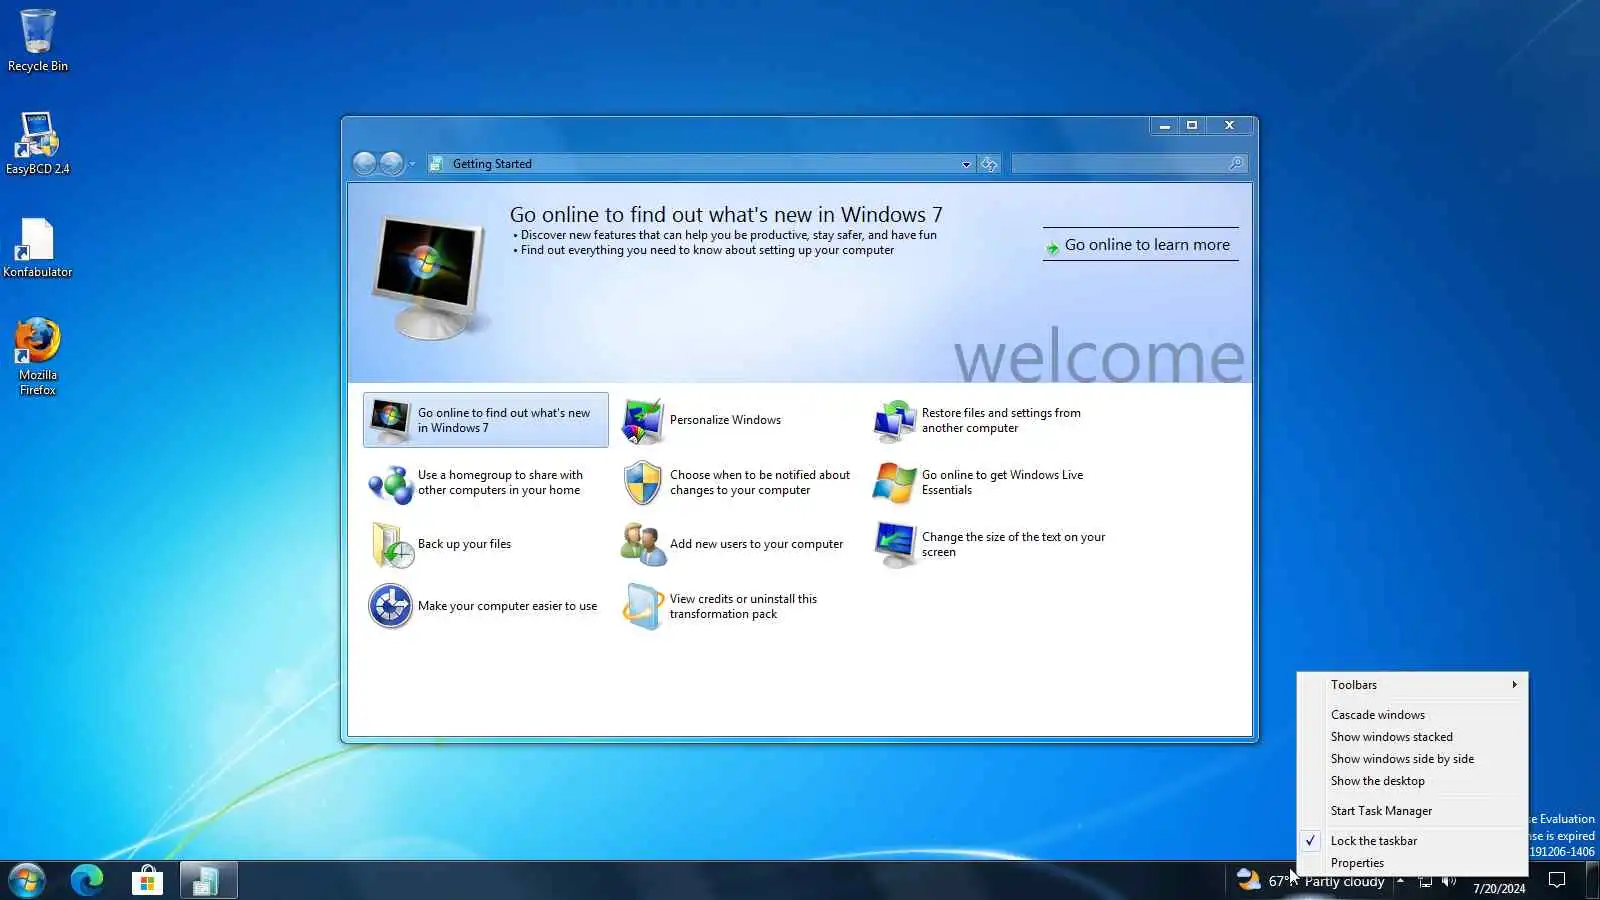Open the notification center icon

coord(1557,881)
